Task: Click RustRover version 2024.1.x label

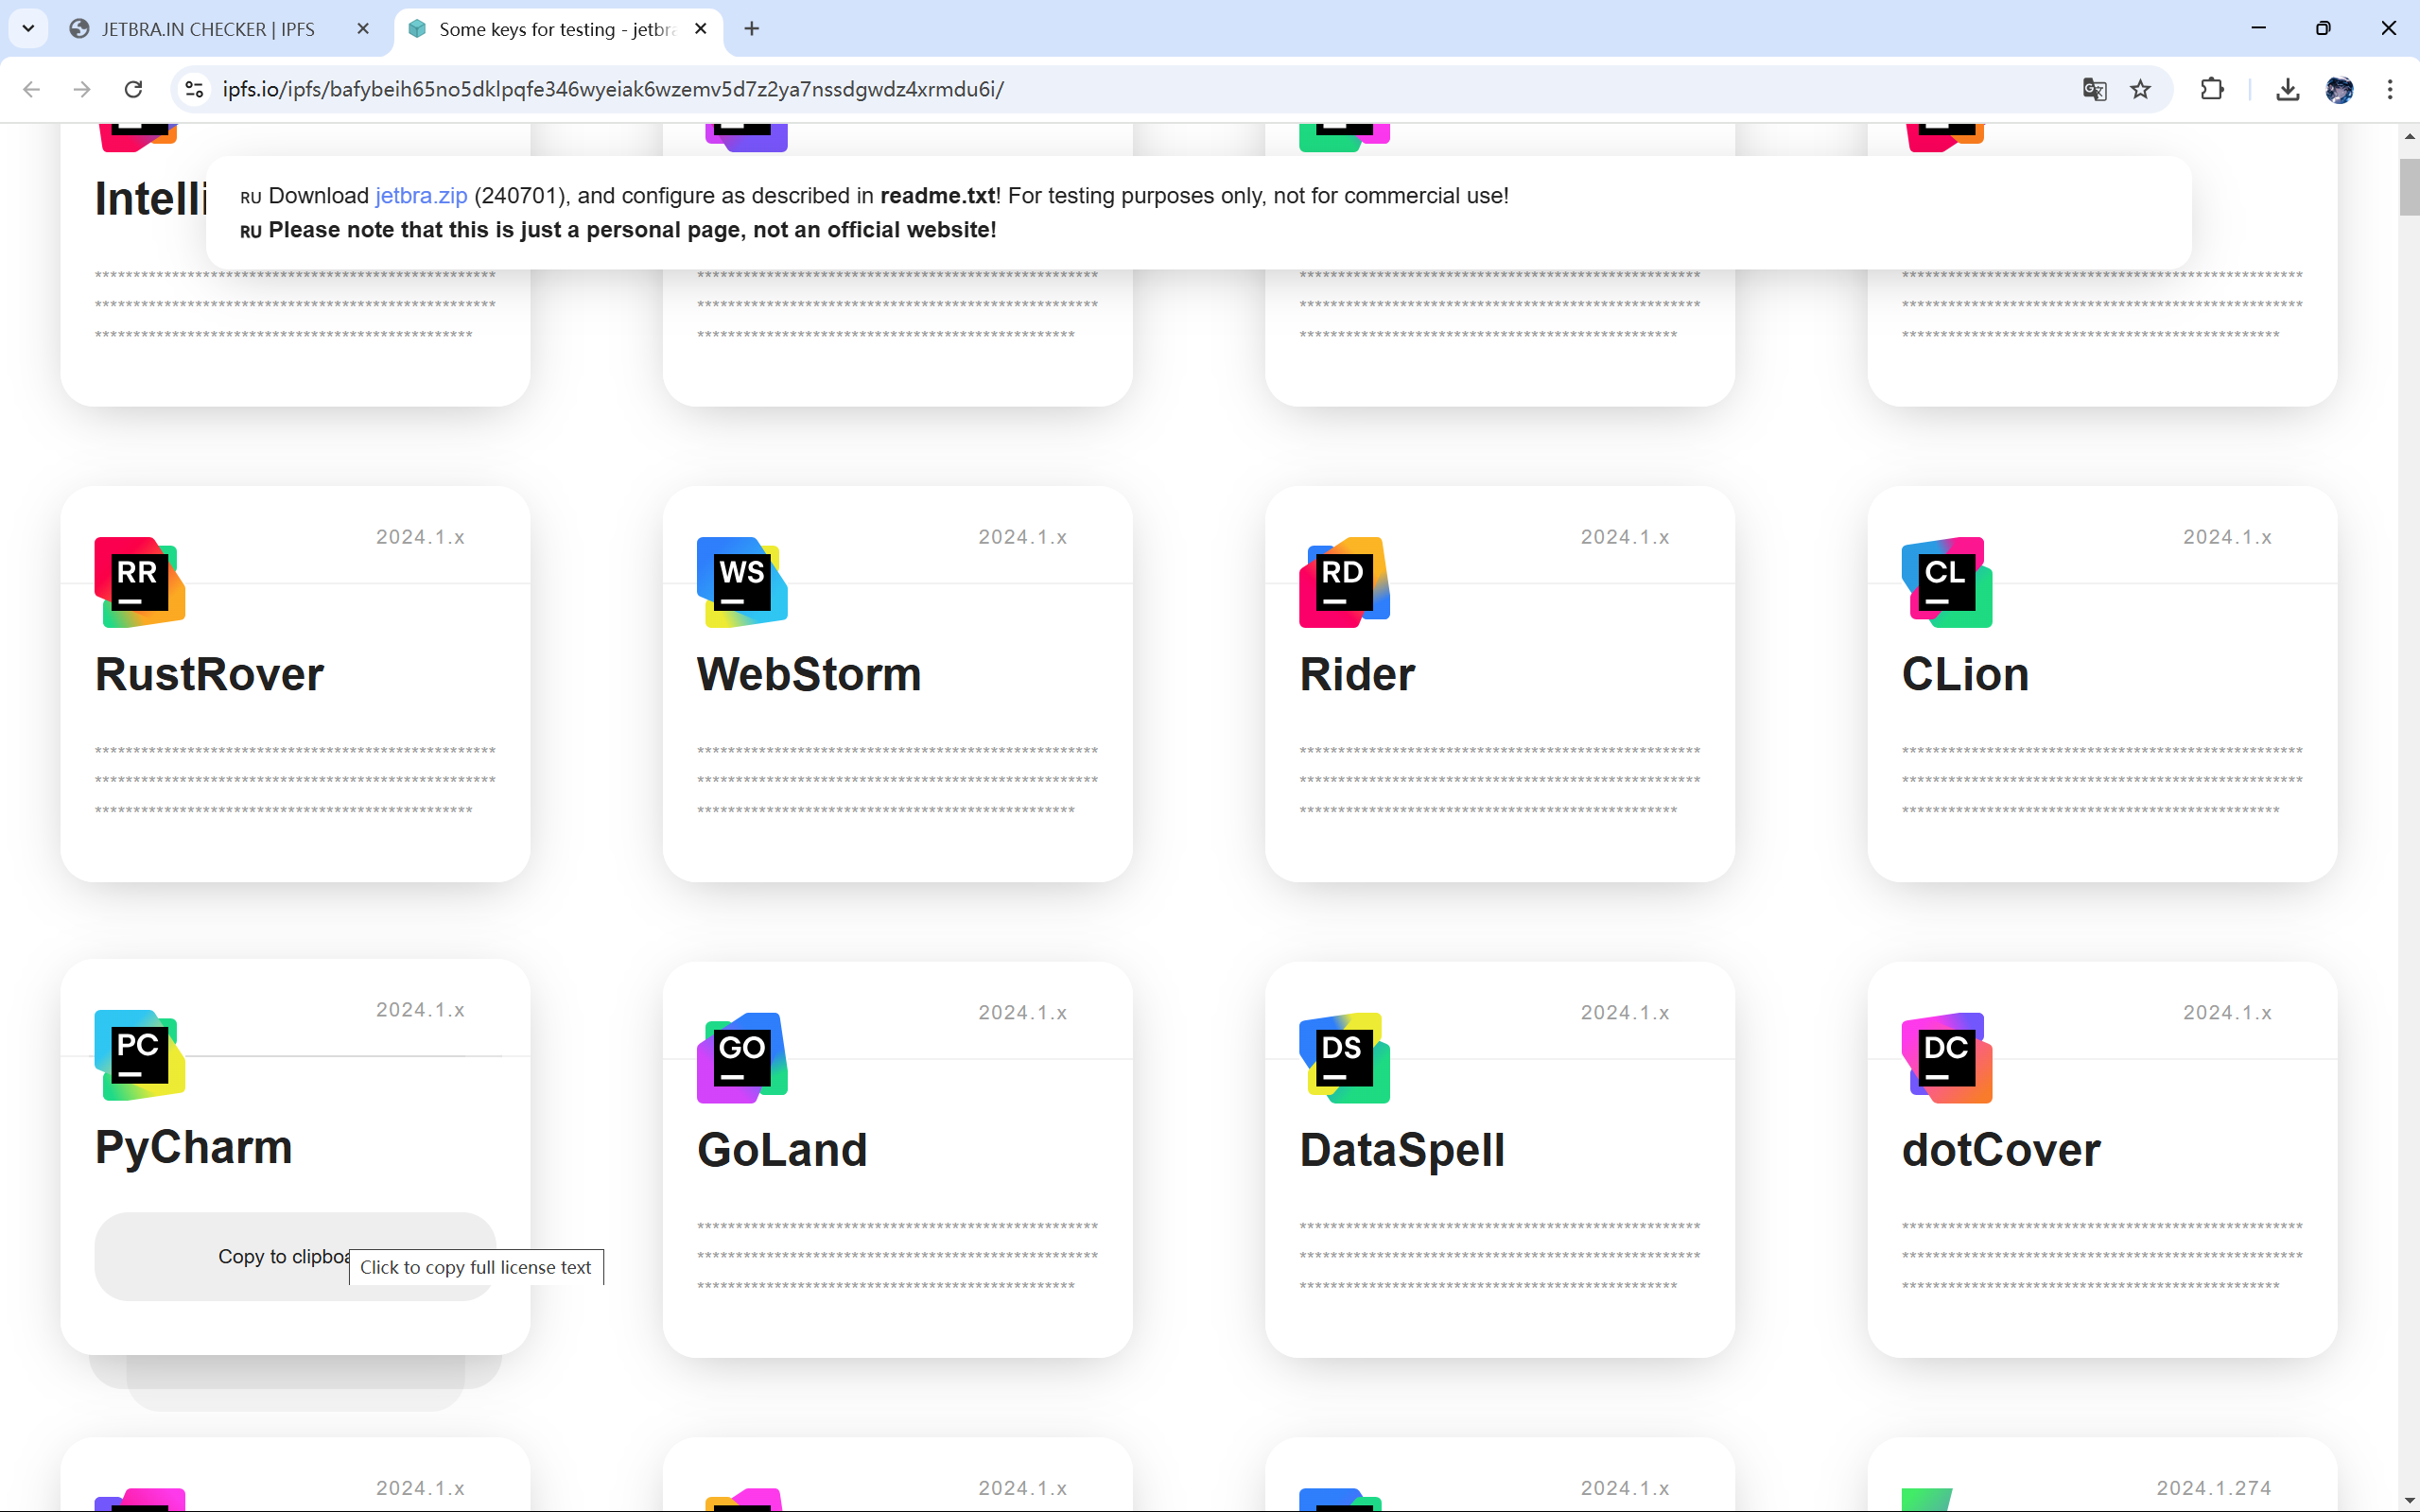Action: click(420, 537)
